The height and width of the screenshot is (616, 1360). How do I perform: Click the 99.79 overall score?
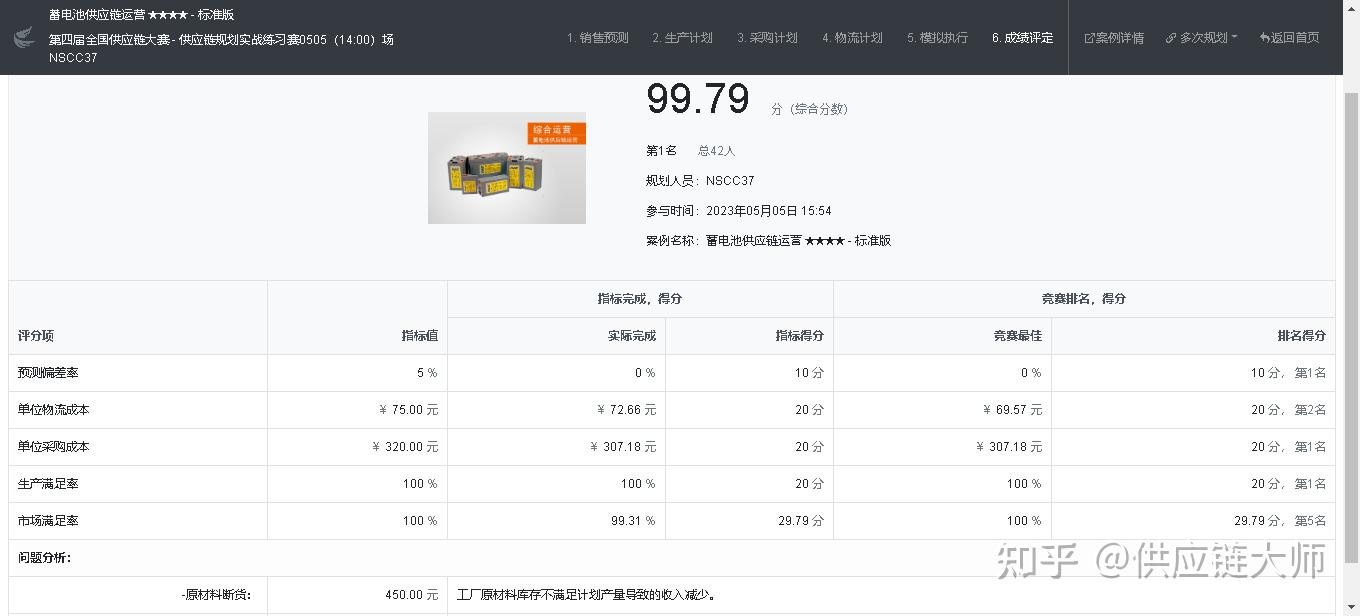pos(698,99)
